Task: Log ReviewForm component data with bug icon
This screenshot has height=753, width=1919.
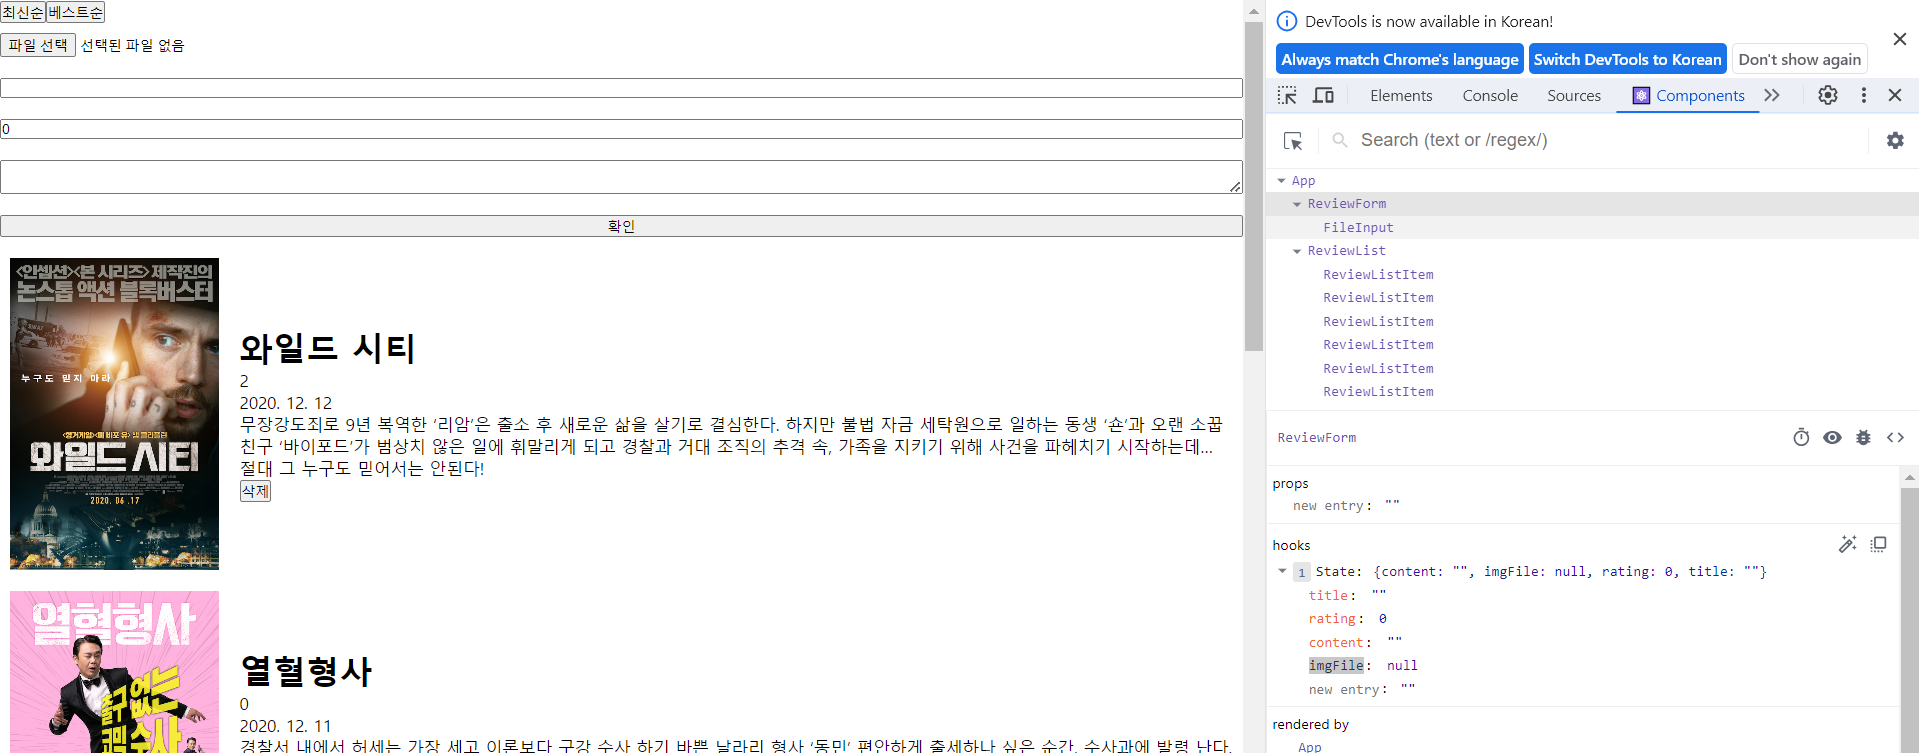Action: [1863, 437]
